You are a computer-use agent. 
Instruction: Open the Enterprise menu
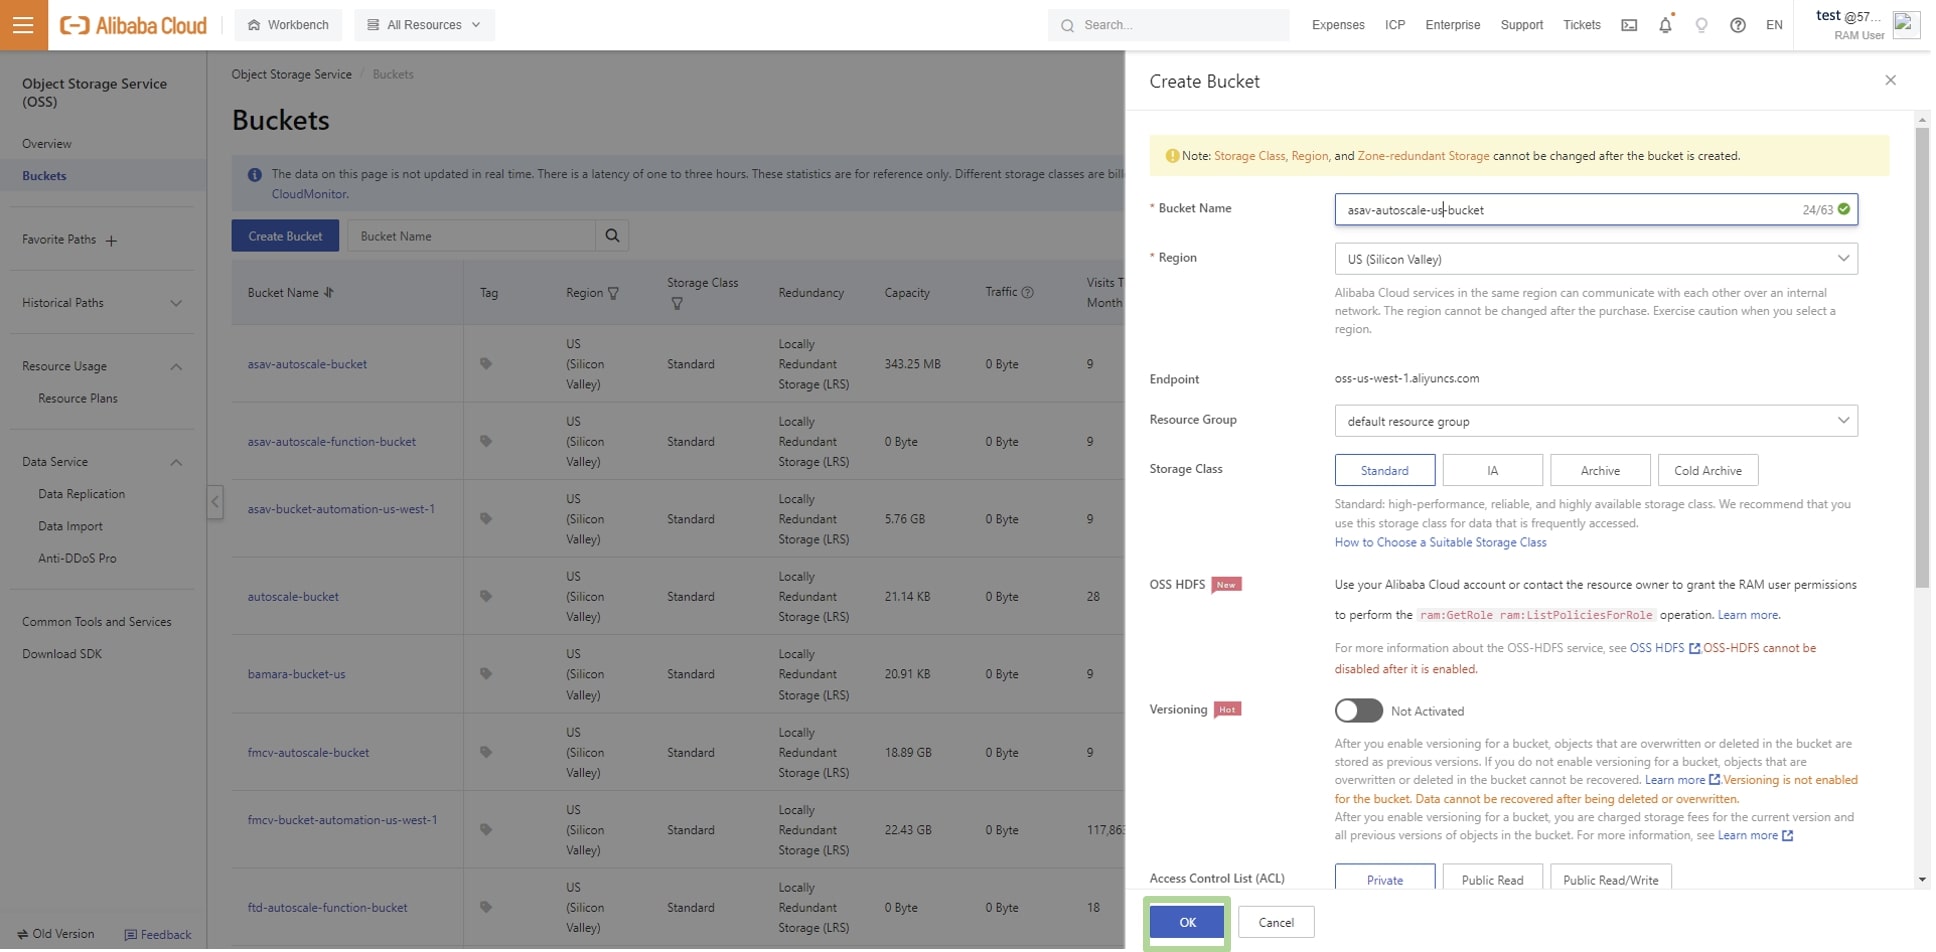[x=1452, y=25]
